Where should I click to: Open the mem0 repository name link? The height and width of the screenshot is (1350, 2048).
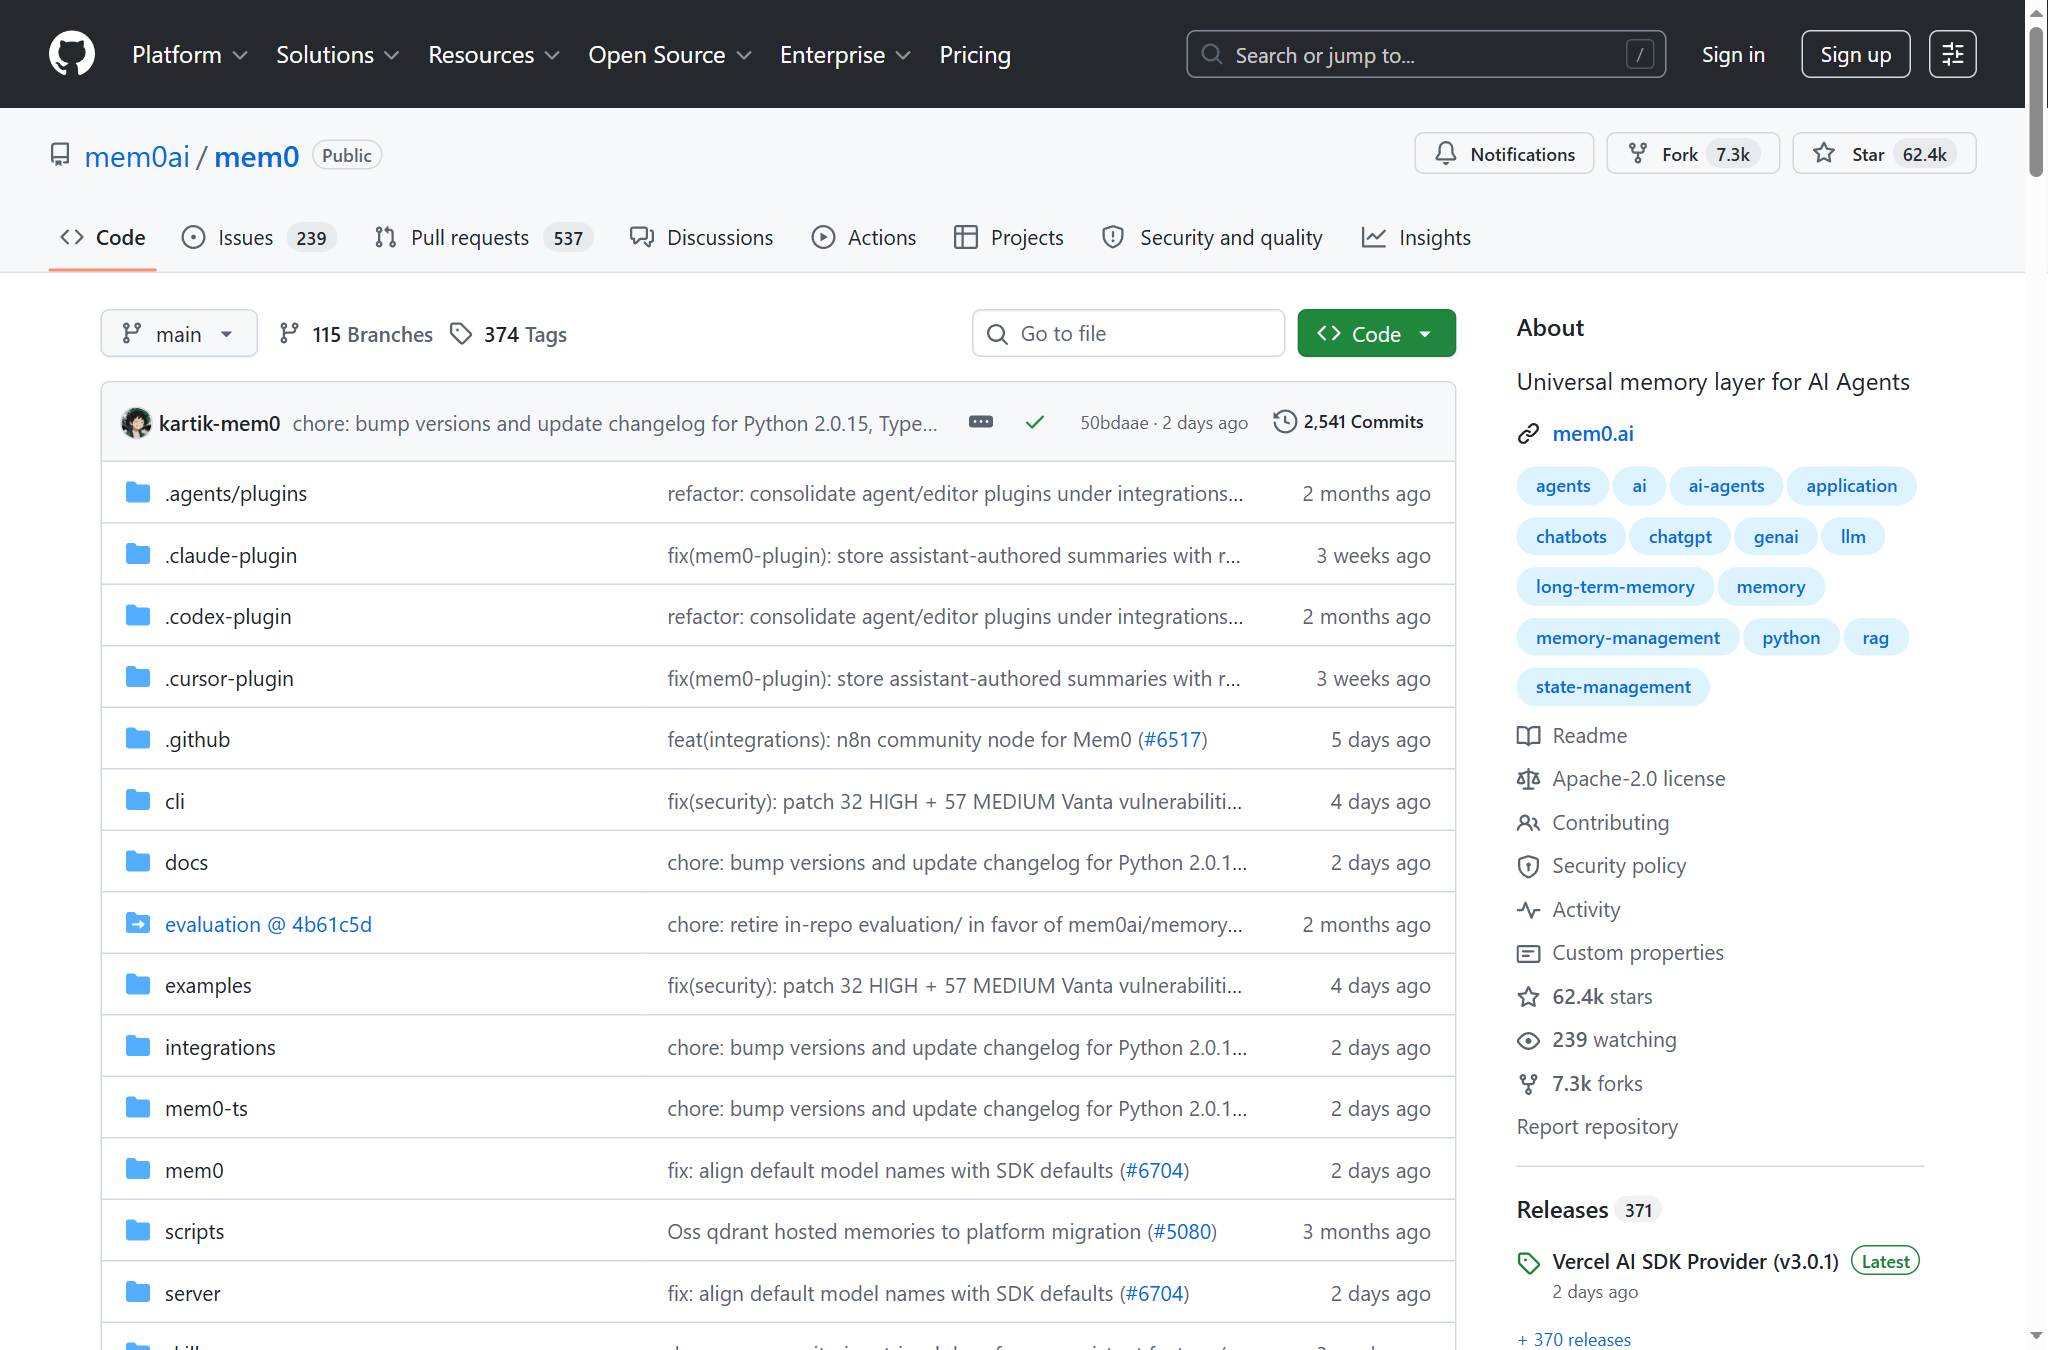click(257, 156)
